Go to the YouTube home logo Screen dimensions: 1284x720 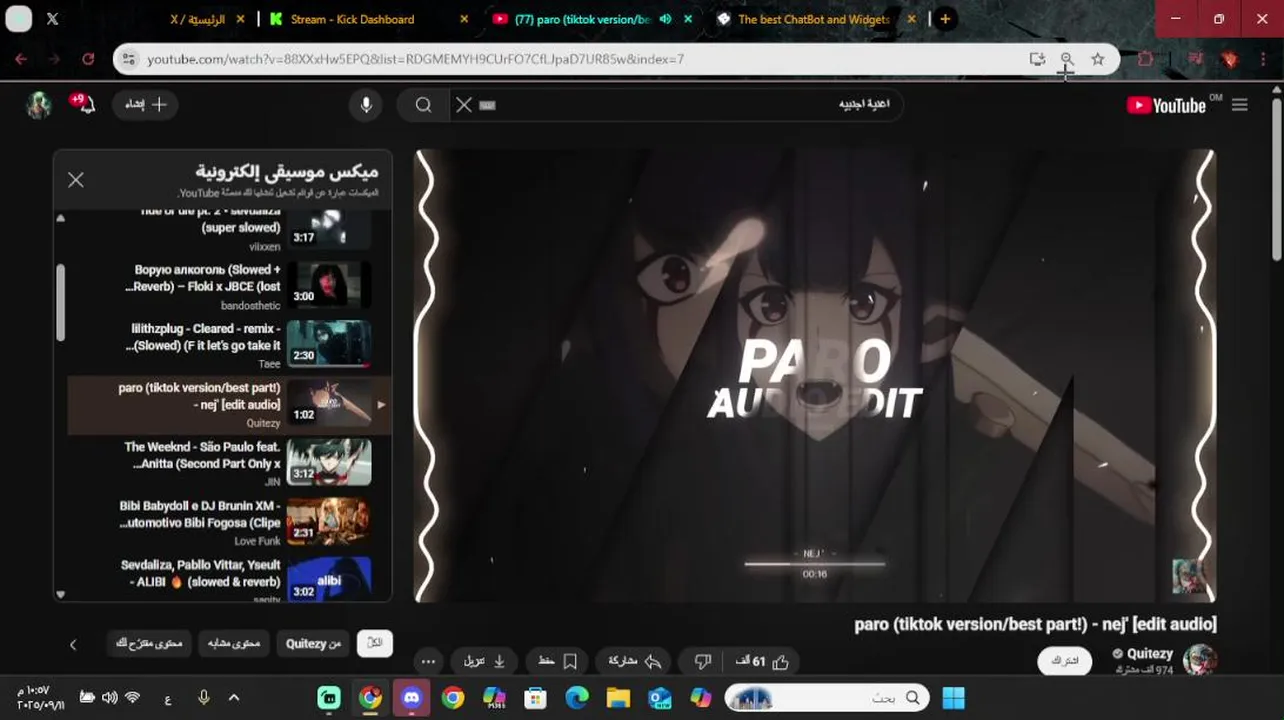1167,105
